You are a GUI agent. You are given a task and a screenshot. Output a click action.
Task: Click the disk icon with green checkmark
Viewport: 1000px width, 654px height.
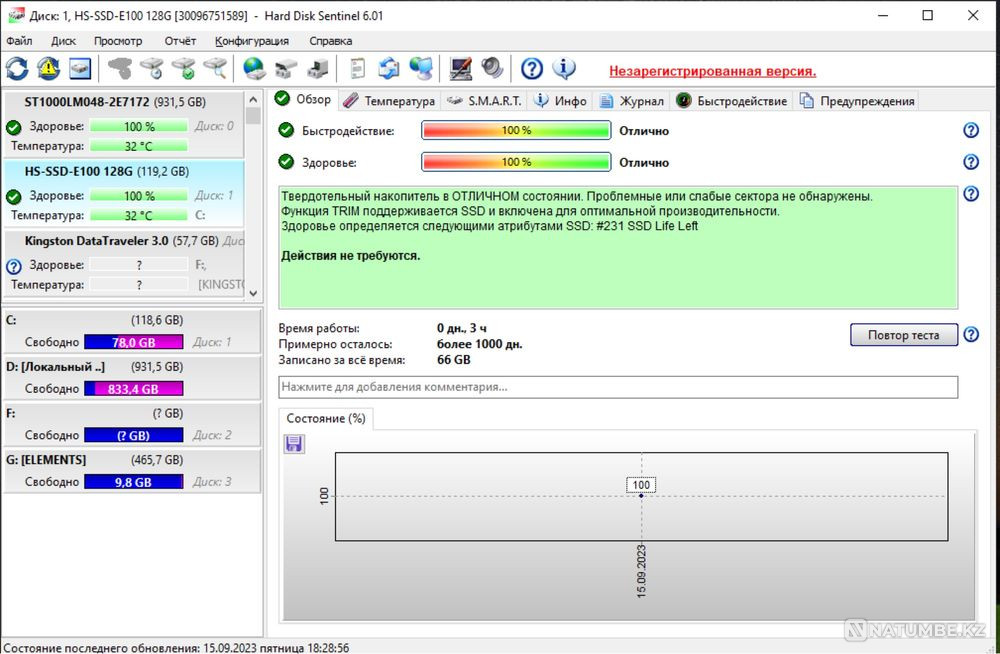coord(184,68)
